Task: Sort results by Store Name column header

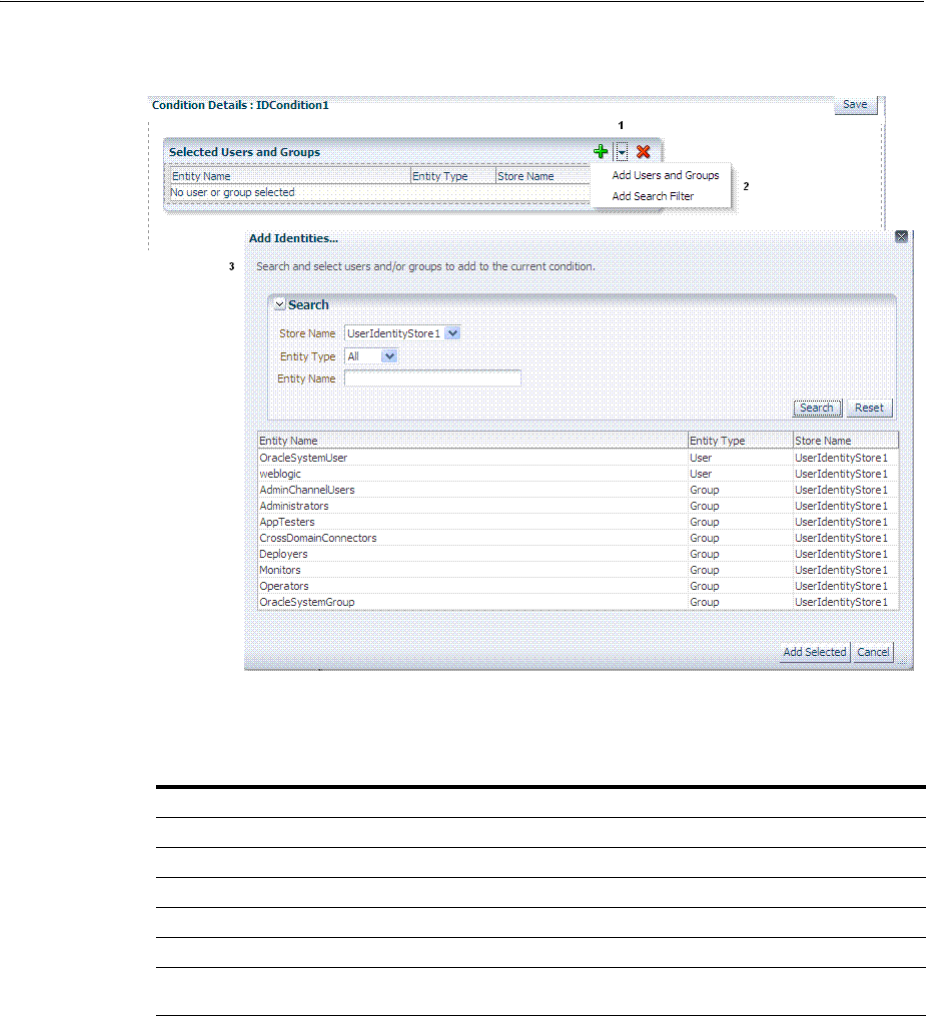Action: click(x=846, y=441)
